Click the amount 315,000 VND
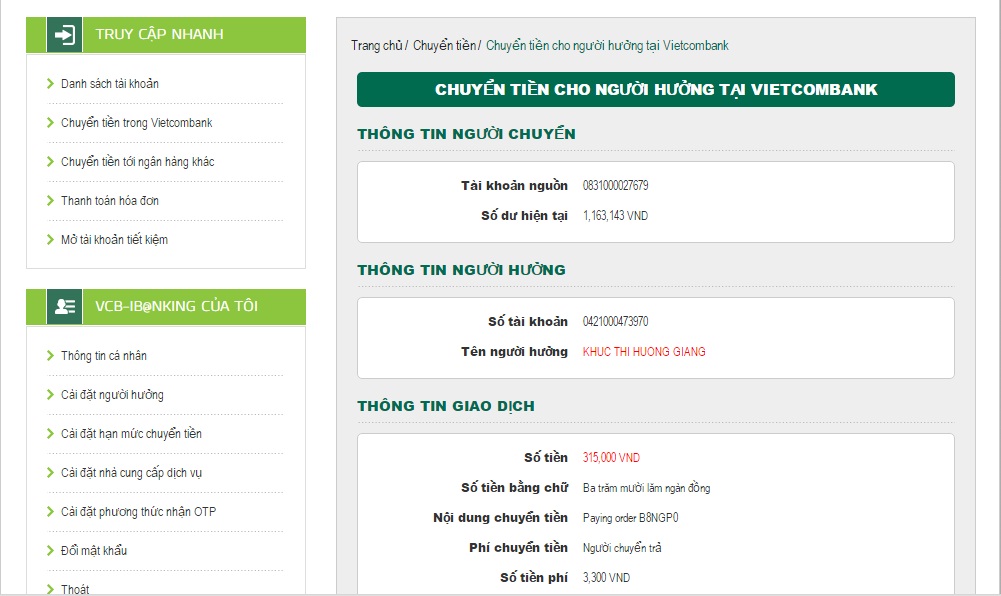This screenshot has height=596, width=1001. coord(611,458)
